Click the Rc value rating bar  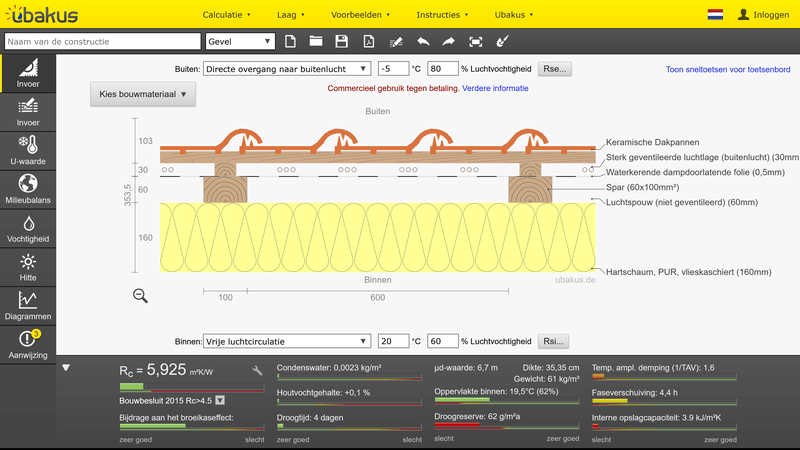point(192,387)
